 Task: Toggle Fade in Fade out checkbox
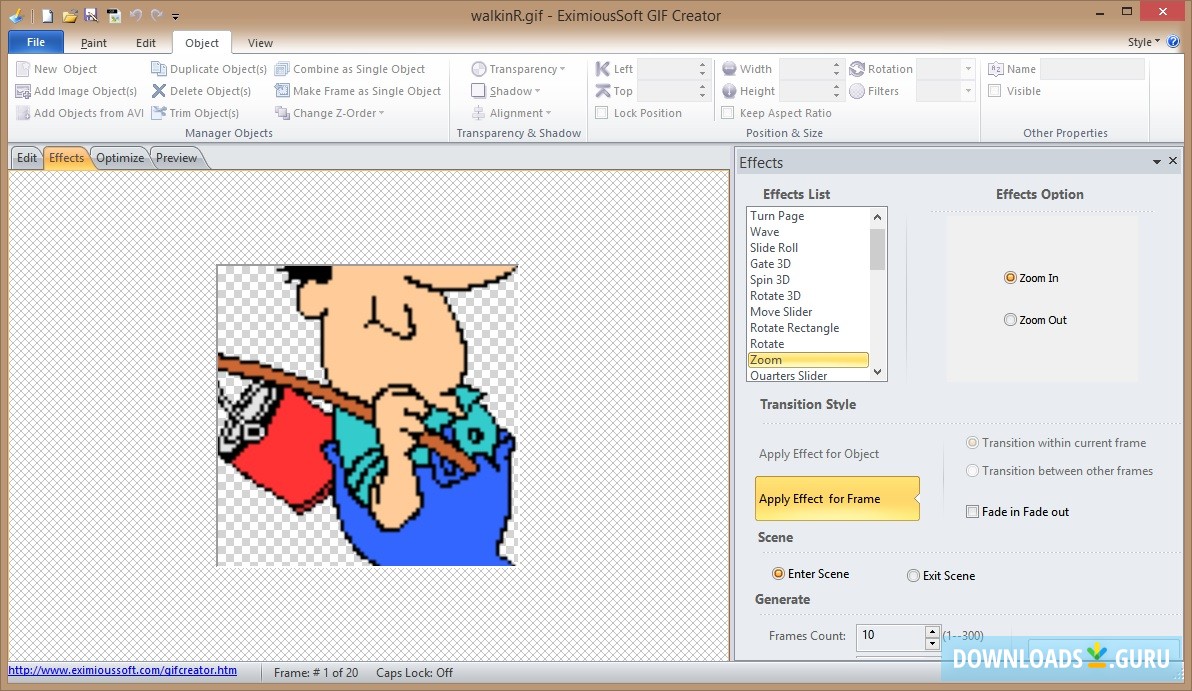pyautogui.click(x=972, y=512)
